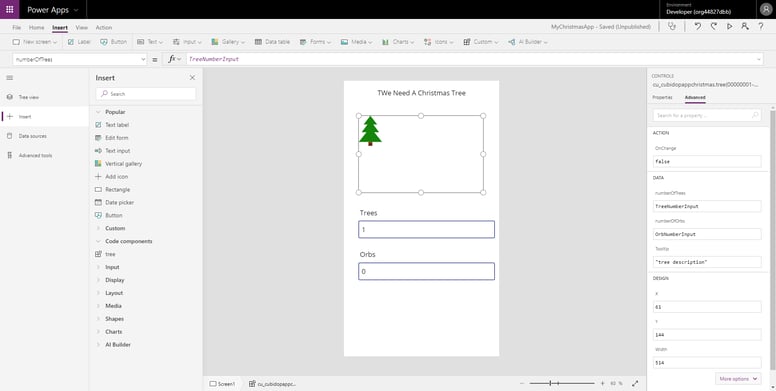Toggle the hamburger navigation menu
776x391 pixels.
[9, 78]
